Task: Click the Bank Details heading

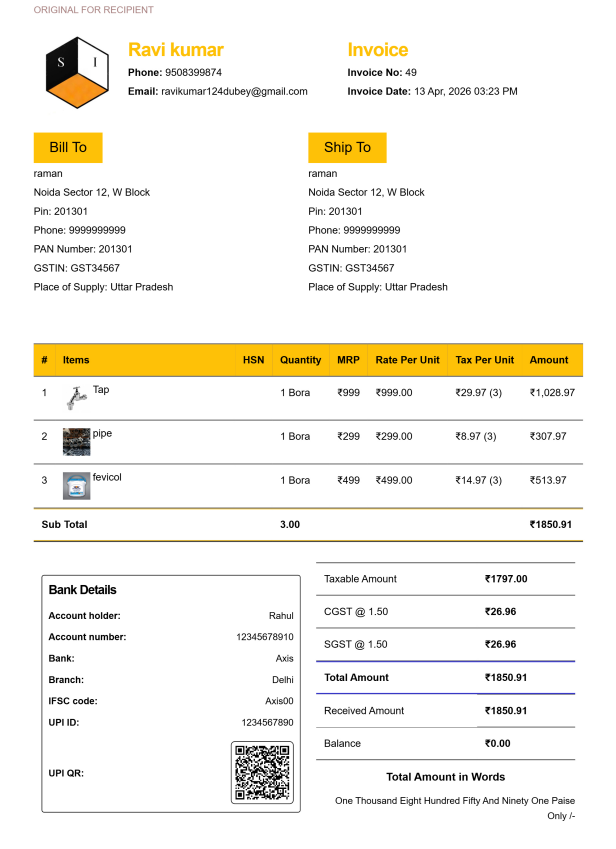Action: point(82,590)
